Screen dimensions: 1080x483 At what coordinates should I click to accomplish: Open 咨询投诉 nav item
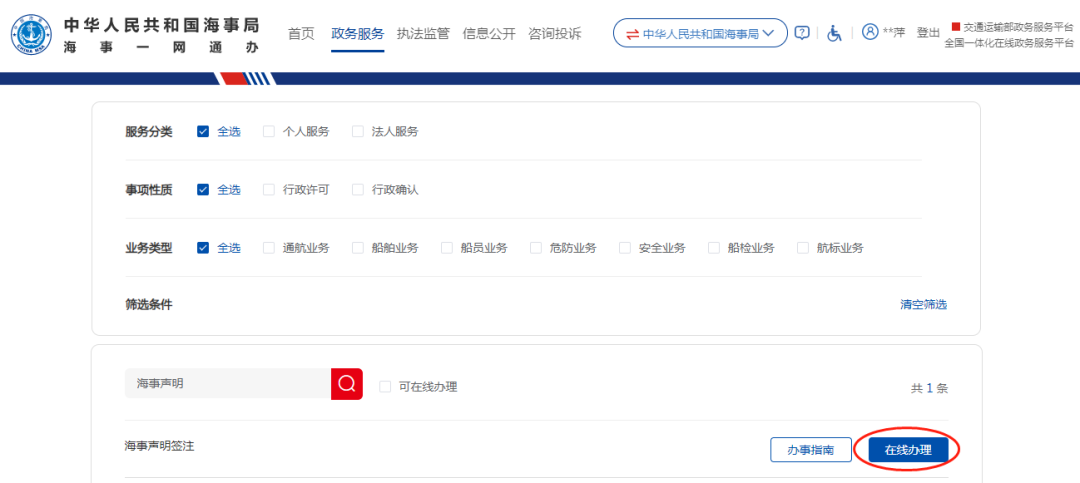tap(554, 34)
